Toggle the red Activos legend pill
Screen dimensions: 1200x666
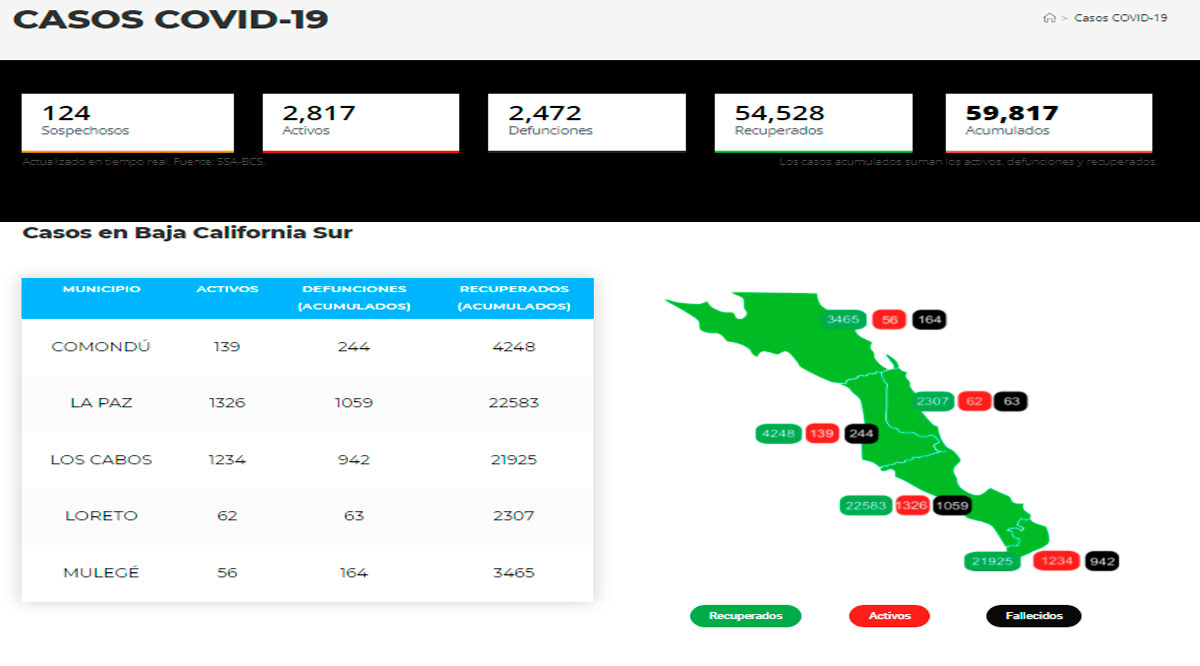(x=889, y=616)
